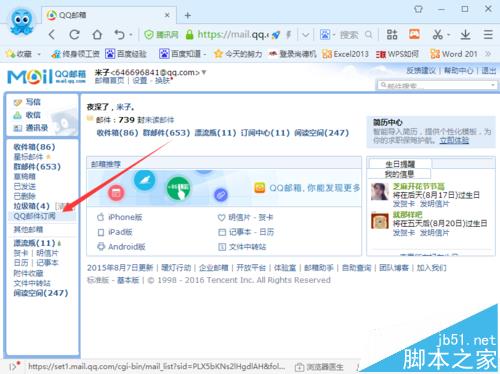The image size is (500, 374).
Task: Click 企业邮箱 footer link
Action: [x=213, y=268]
